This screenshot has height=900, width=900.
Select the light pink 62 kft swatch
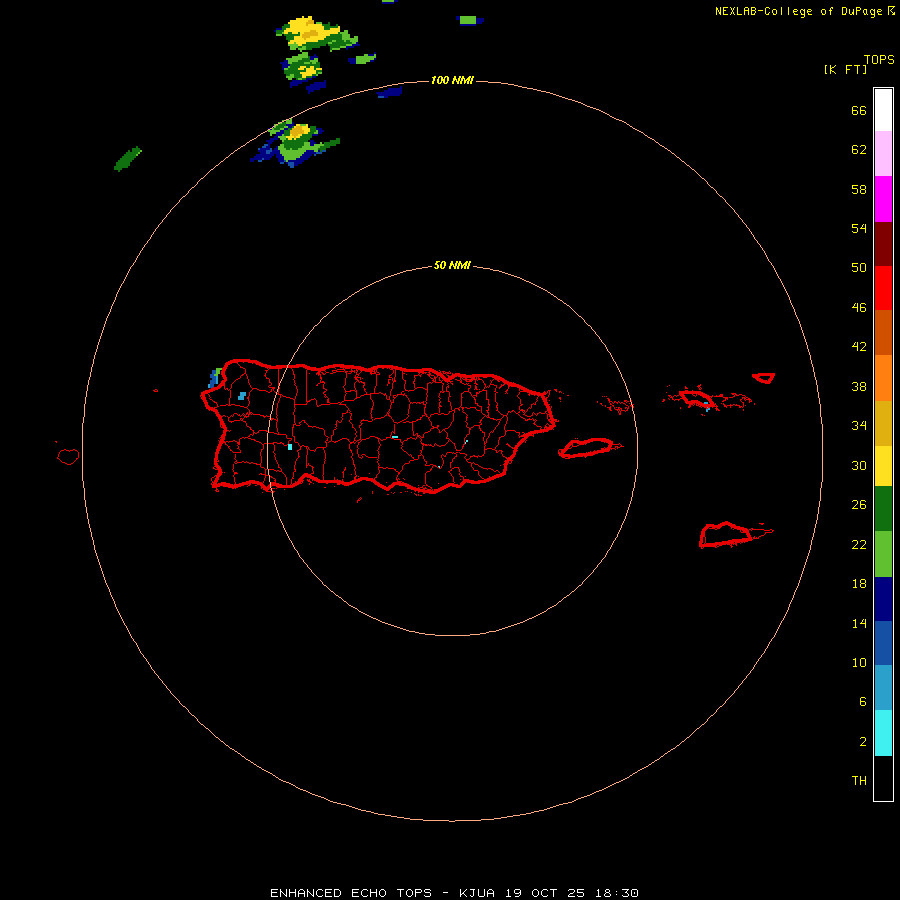coord(883,154)
